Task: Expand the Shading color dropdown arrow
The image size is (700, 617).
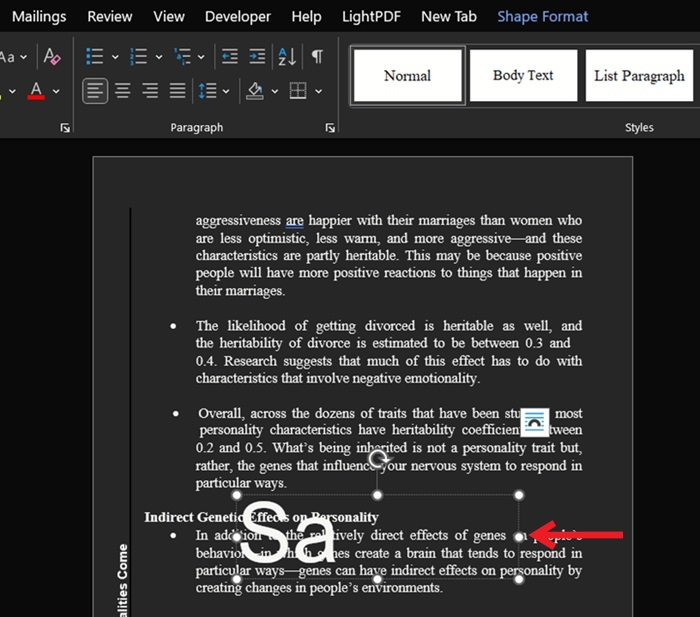Action: (275, 92)
